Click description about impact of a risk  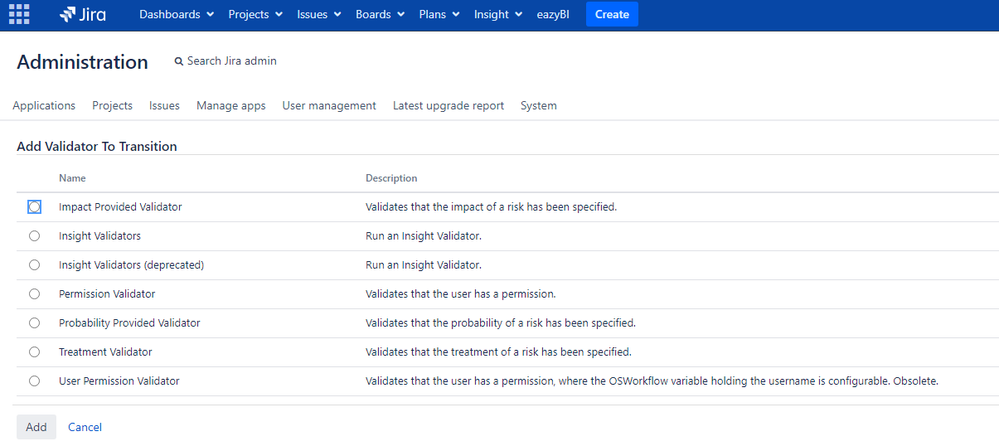coord(491,207)
